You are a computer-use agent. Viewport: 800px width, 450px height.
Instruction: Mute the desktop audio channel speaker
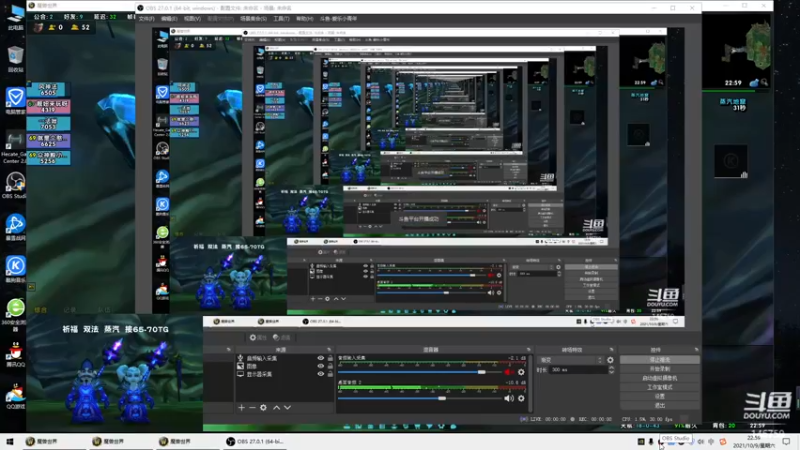(x=508, y=398)
